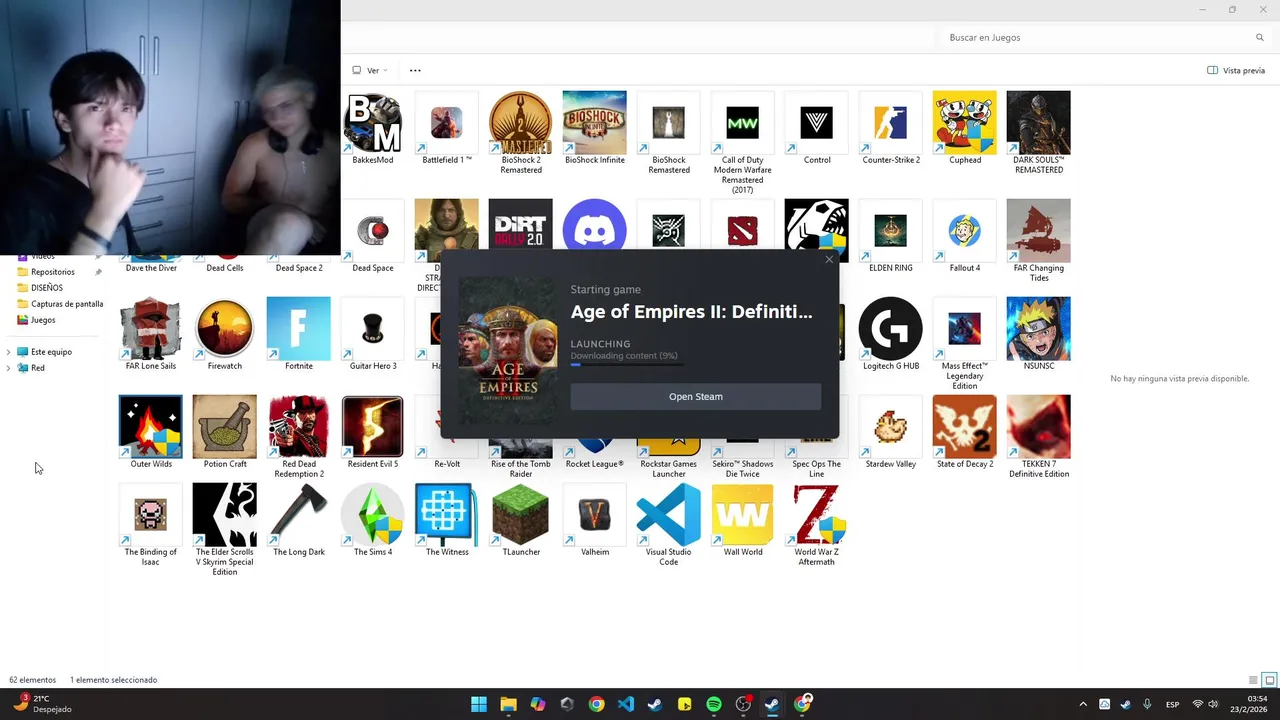Viewport: 1280px width, 720px height.
Task: Show hidden system tray icons
Action: point(1083,704)
